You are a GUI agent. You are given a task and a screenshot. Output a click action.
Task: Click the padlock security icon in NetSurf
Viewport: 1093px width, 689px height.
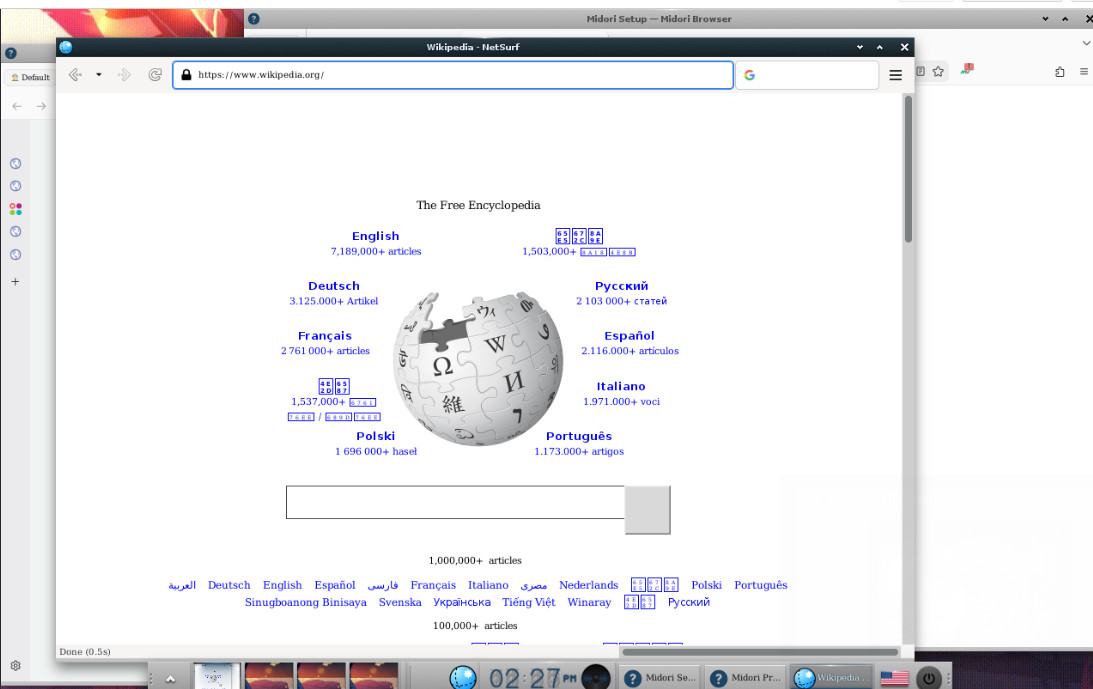point(186,75)
